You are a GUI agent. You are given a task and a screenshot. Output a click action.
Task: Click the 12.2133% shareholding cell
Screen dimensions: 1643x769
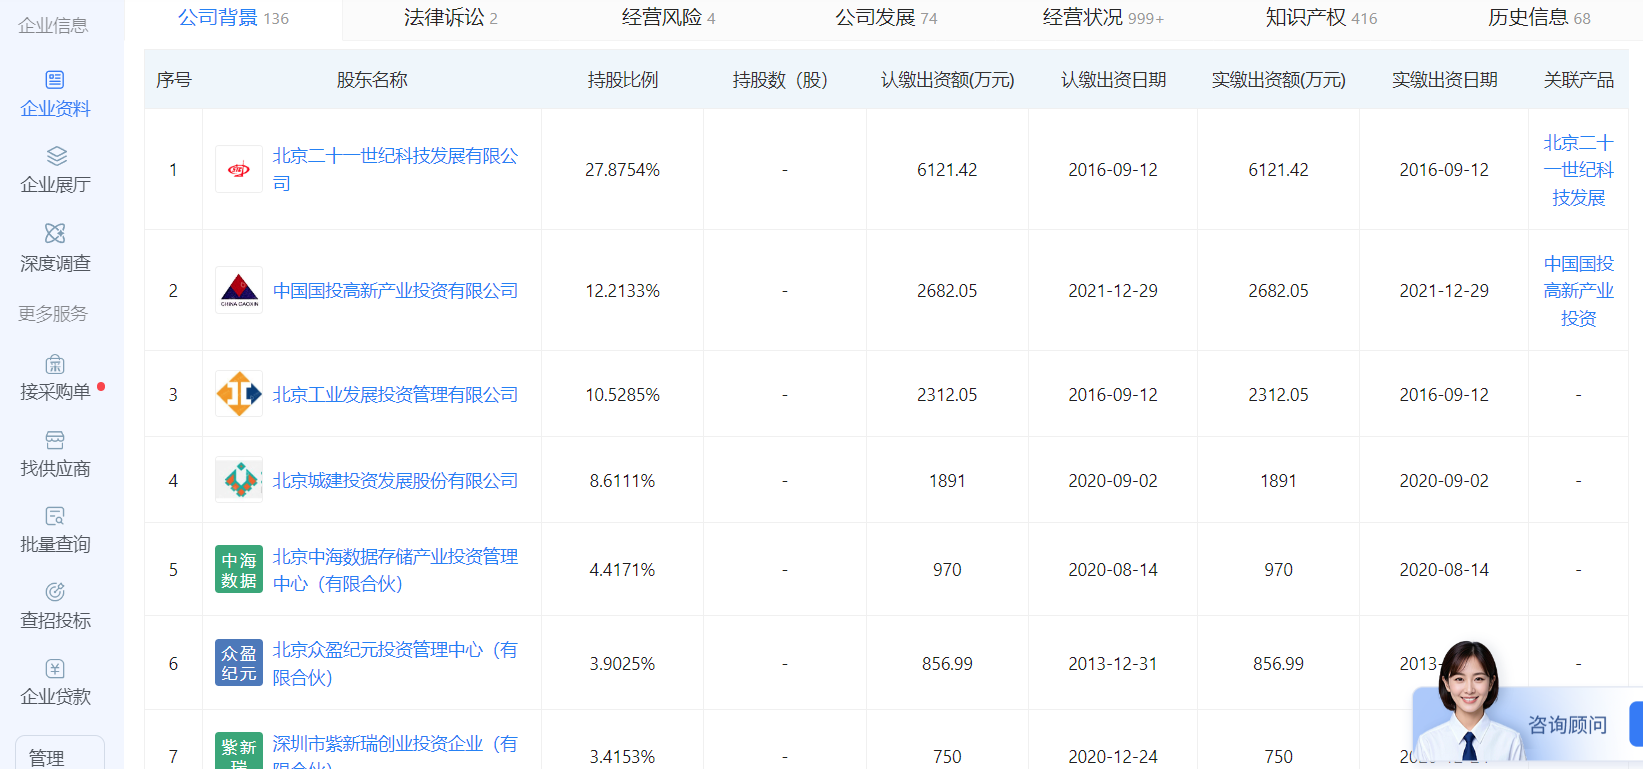[622, 291]
